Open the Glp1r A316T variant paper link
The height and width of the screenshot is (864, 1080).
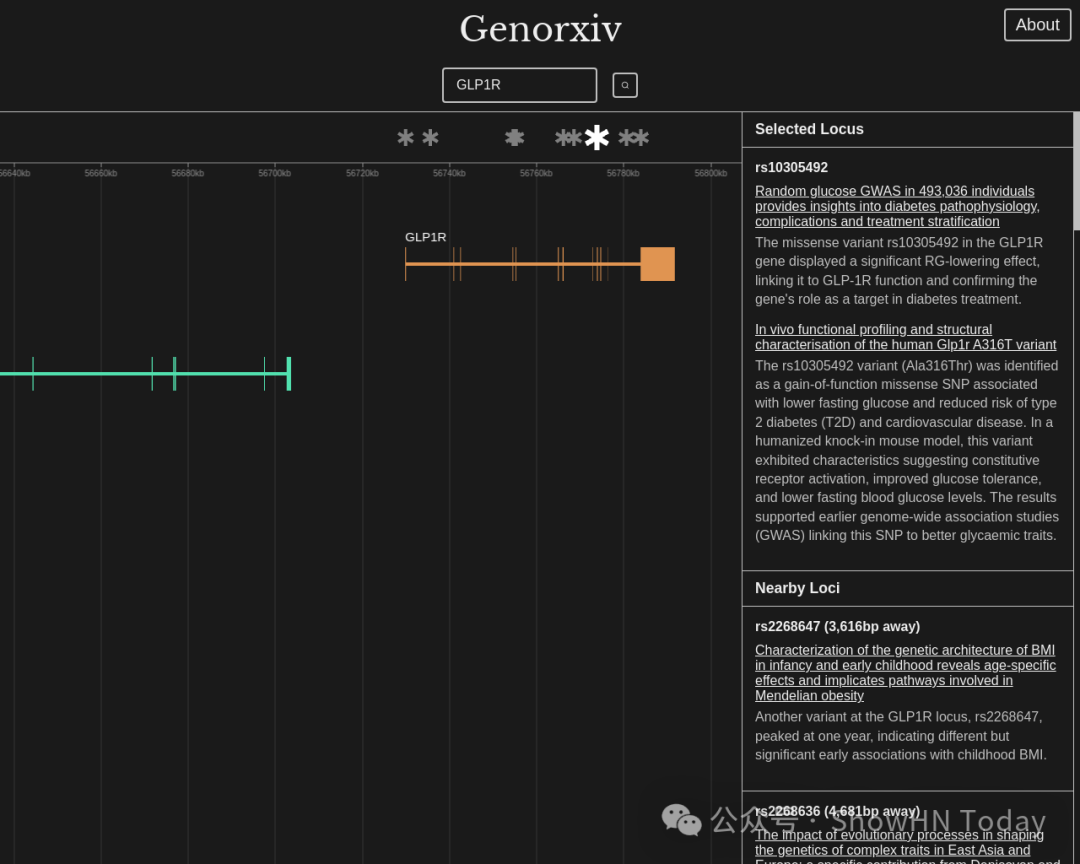906,337
